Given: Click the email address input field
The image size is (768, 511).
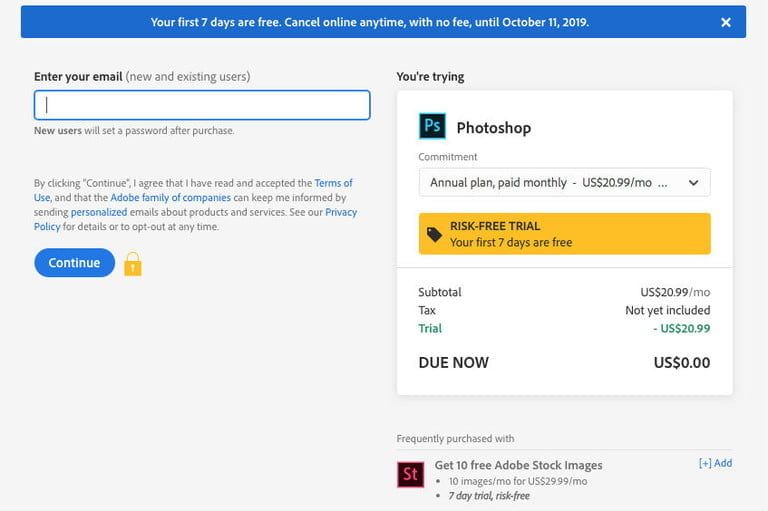Looking at the screenshot, I should (202, 105).
